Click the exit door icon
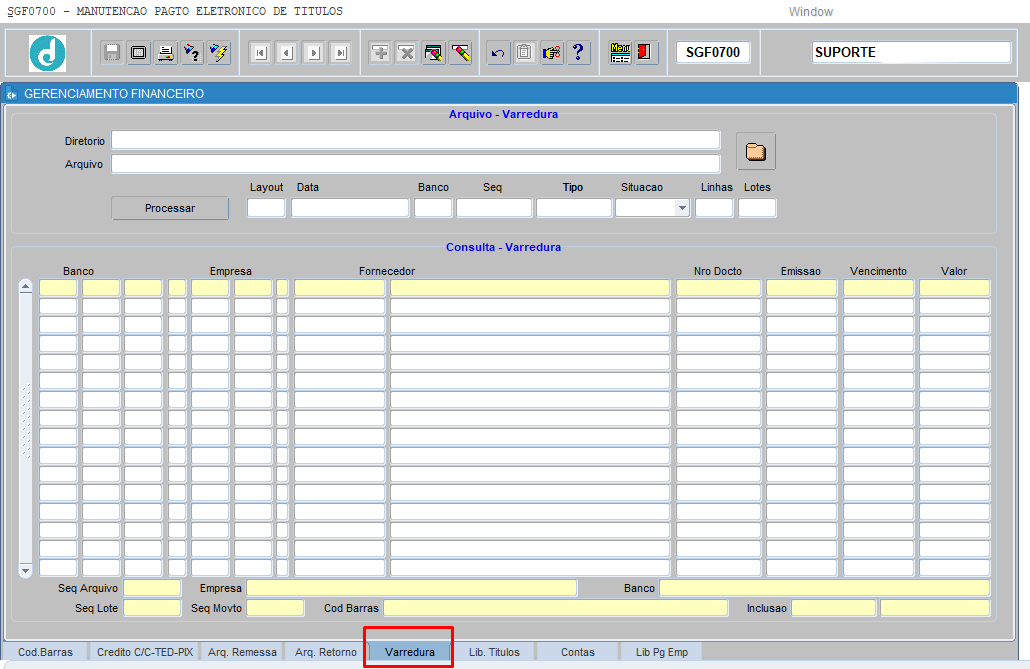This screenshot has width=1030, height=669. [x=646, y=53]
